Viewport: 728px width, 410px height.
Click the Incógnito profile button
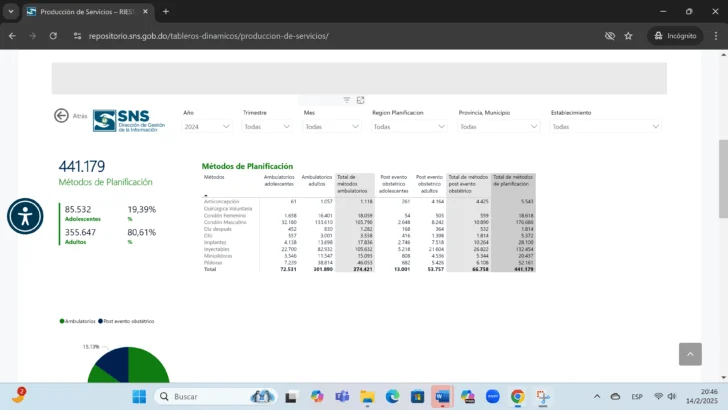click(x=673, y=35)
